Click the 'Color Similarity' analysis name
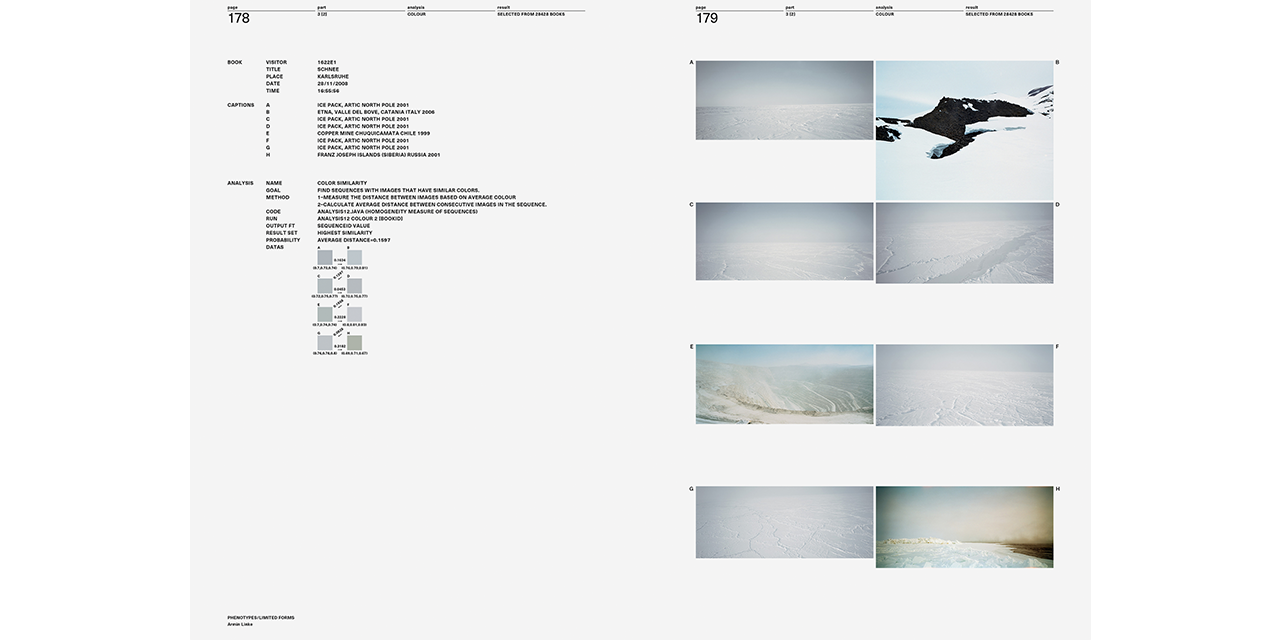Image resolution: width=1280 pixels, height=640 pixels. [342, 183]
